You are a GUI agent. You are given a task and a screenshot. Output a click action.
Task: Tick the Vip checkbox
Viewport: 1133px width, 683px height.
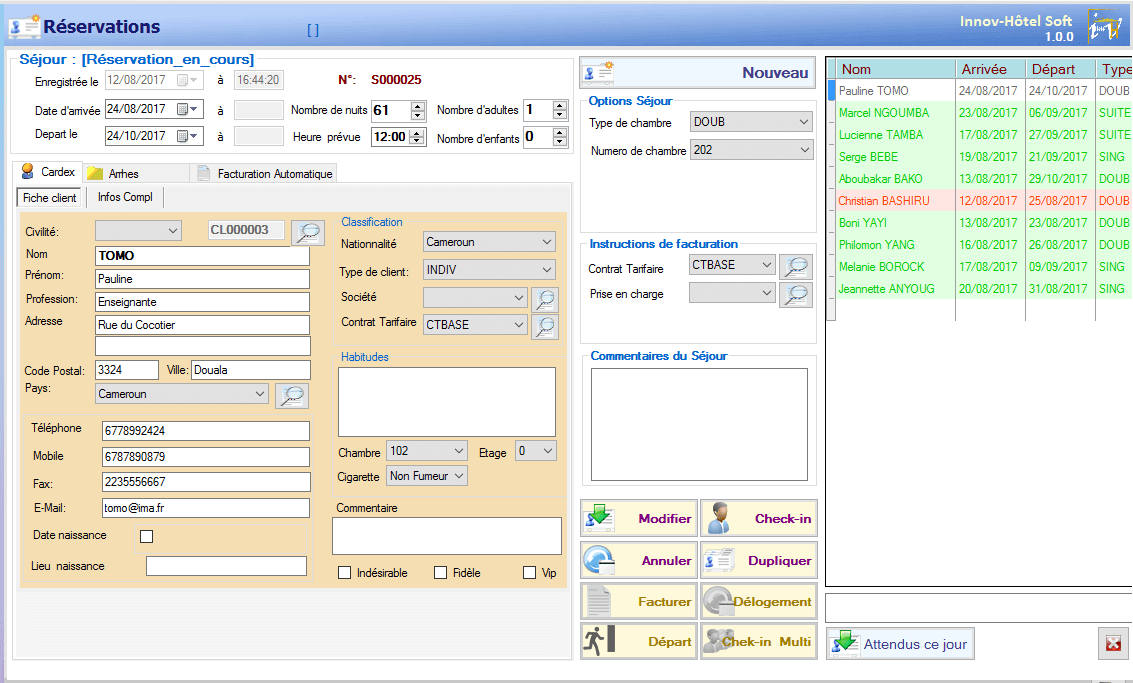pyautogui.click(x=530, y=573)
